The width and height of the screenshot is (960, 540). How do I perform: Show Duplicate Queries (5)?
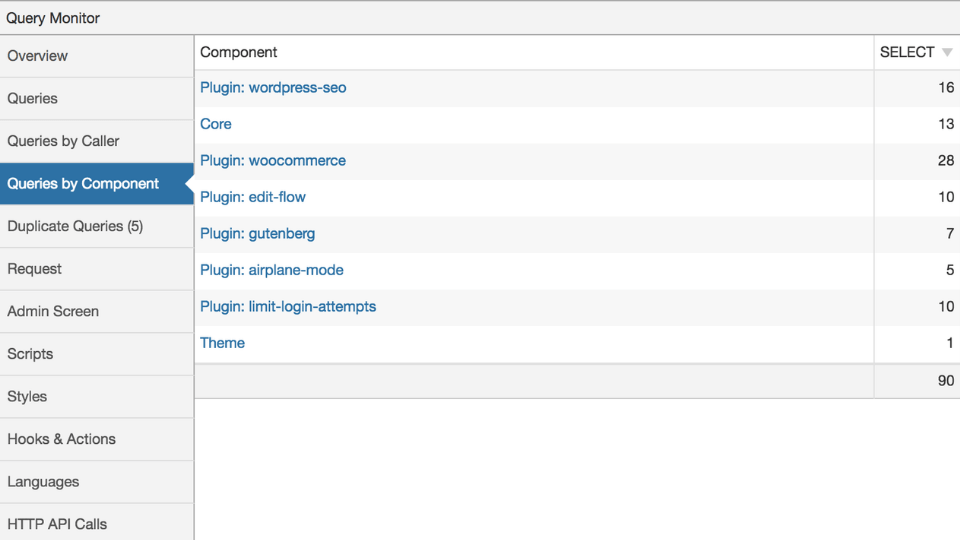[97, 227]
